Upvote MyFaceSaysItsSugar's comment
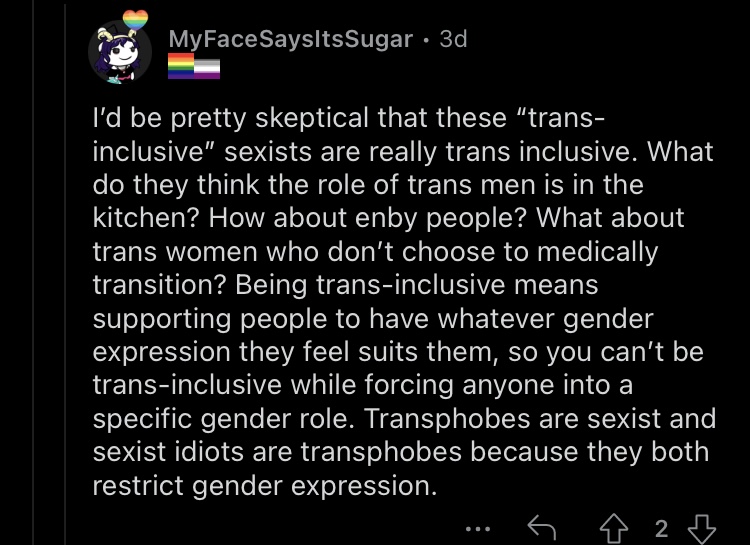The image size is (750, 545). click(x=614, y=529)
